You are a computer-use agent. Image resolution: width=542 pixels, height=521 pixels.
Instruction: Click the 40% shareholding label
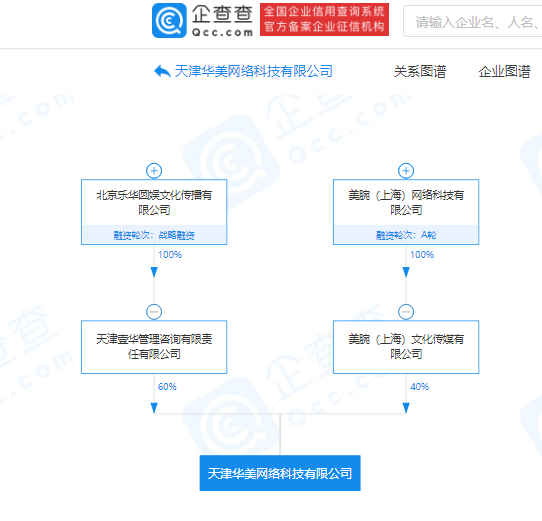420,387
